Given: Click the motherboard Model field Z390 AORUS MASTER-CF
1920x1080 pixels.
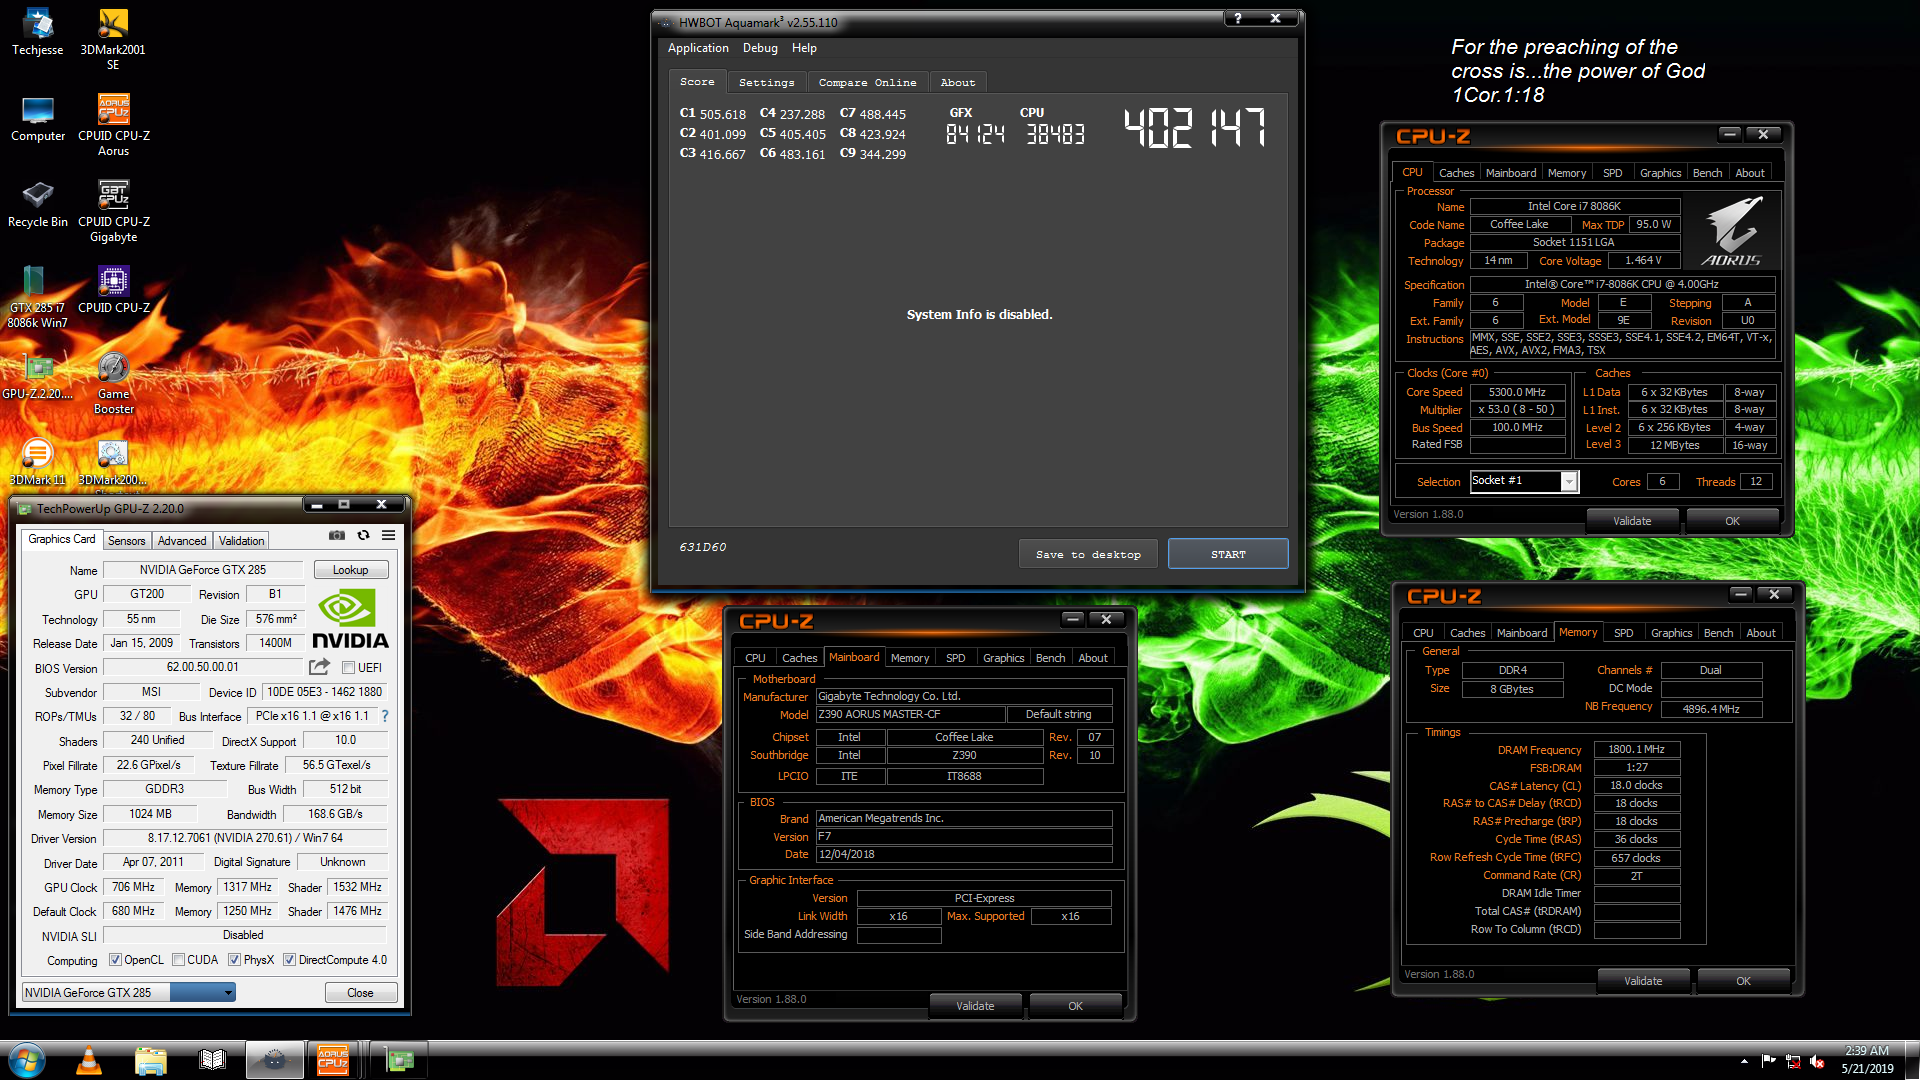Looking at the screenshot, I should pos(910,714).
